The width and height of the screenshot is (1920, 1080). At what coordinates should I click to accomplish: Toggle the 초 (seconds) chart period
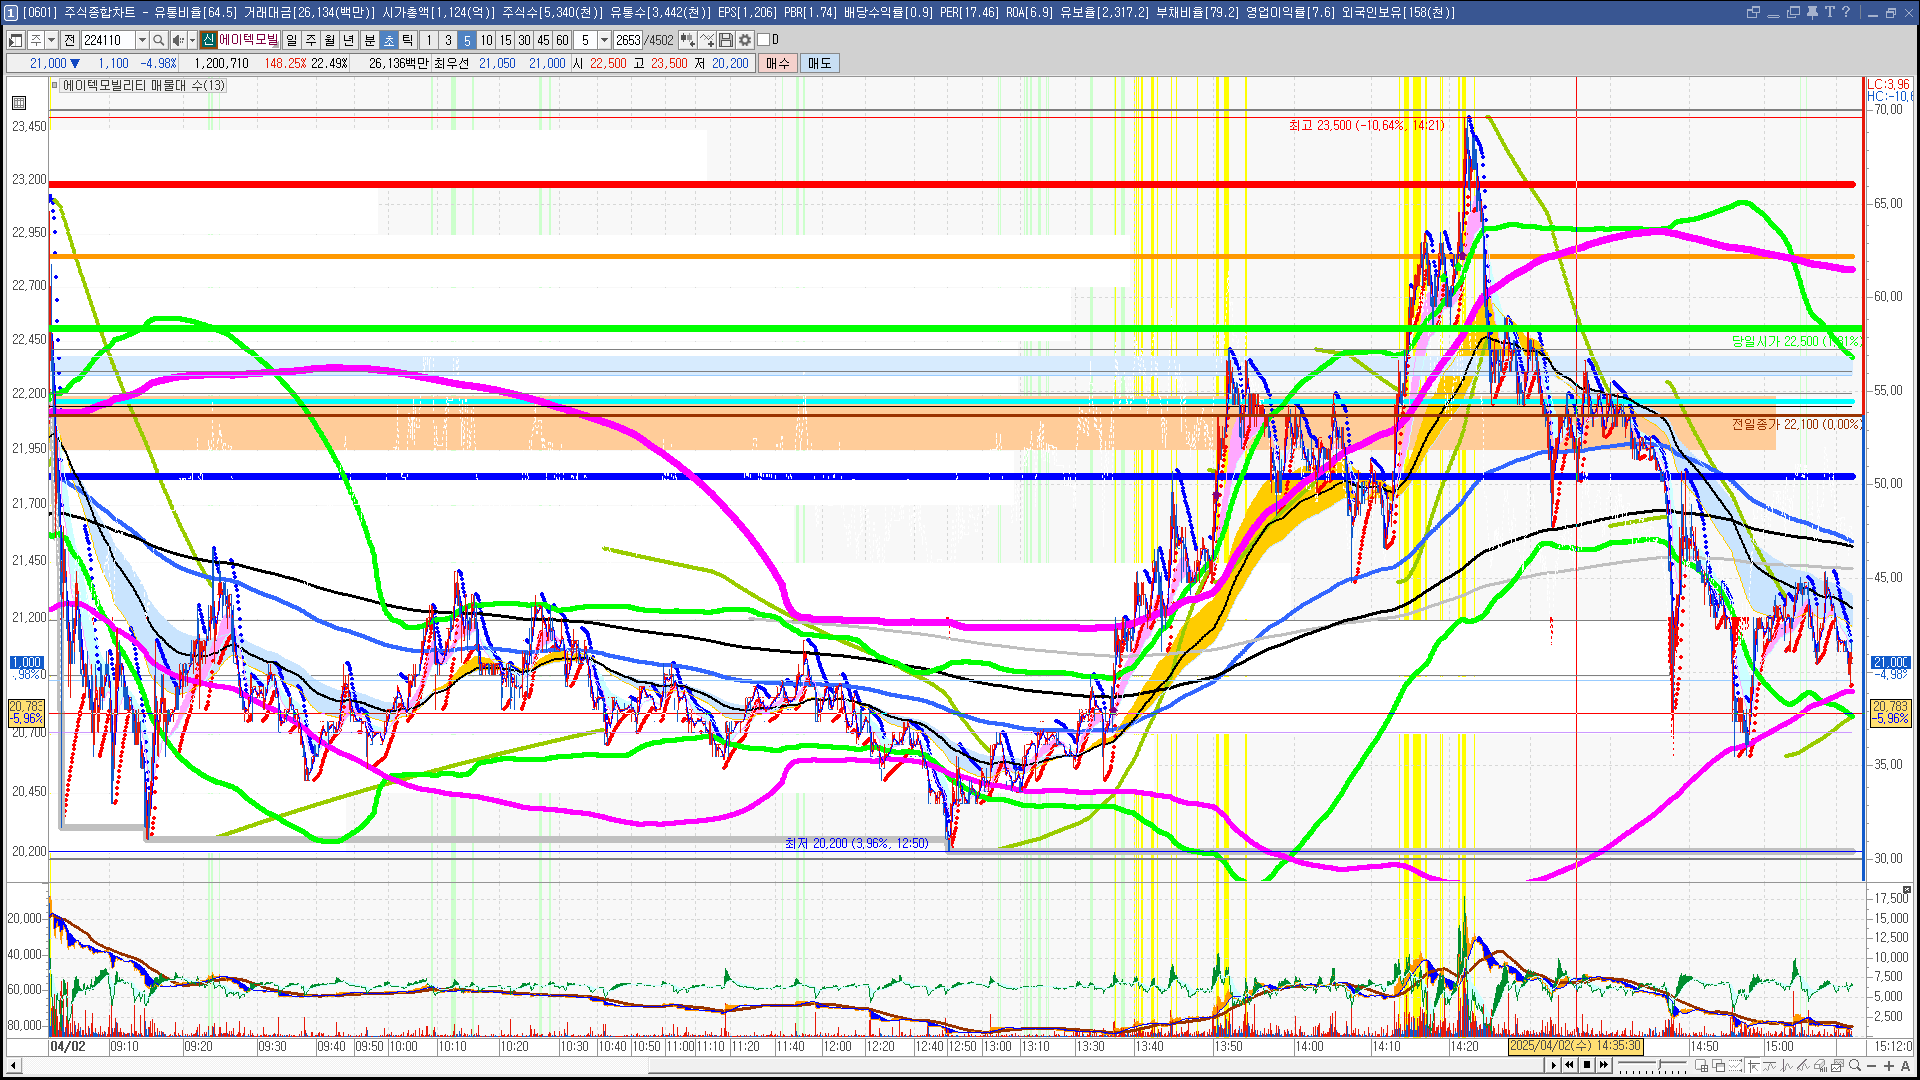(389, 40)
